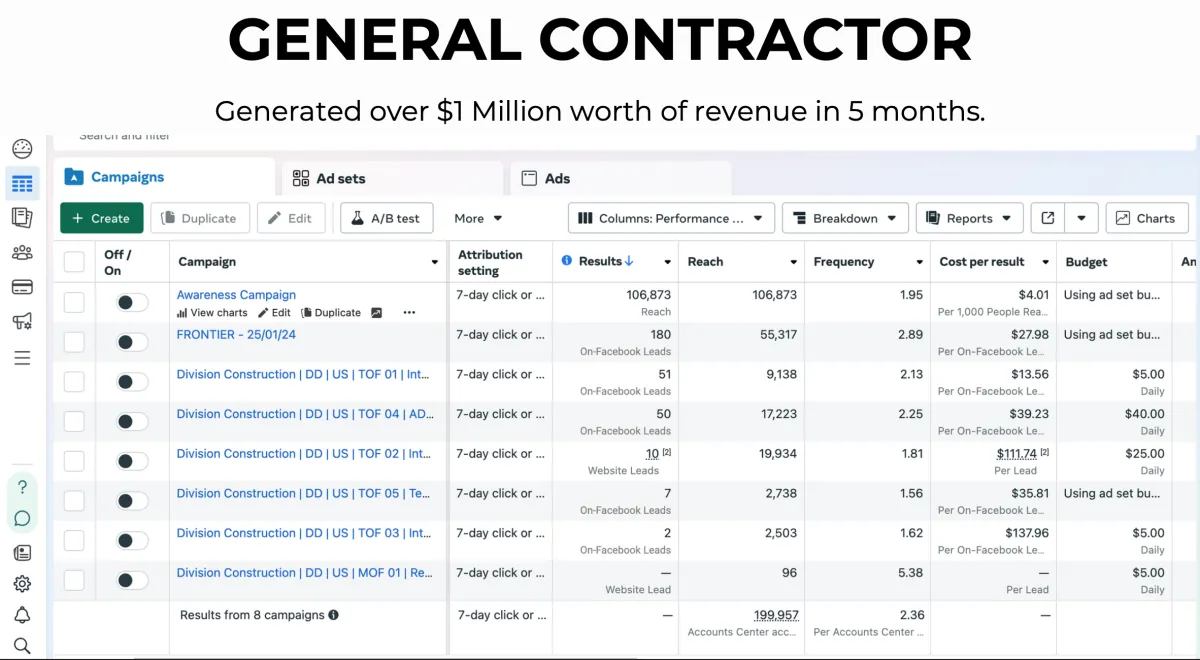Screen dimensions: 1200x660
Task: Open the Reports dropdown menu
Action: pyautogui.click(x=969, y=218)
